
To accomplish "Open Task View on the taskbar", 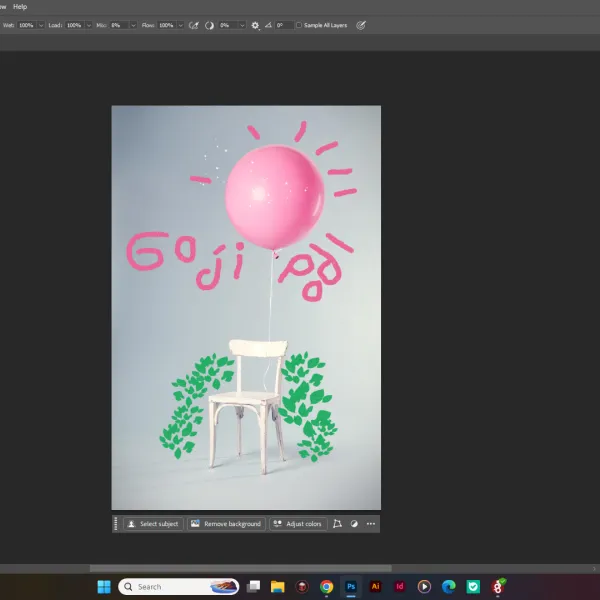I will pyautogui.click(x=253, y=586).
